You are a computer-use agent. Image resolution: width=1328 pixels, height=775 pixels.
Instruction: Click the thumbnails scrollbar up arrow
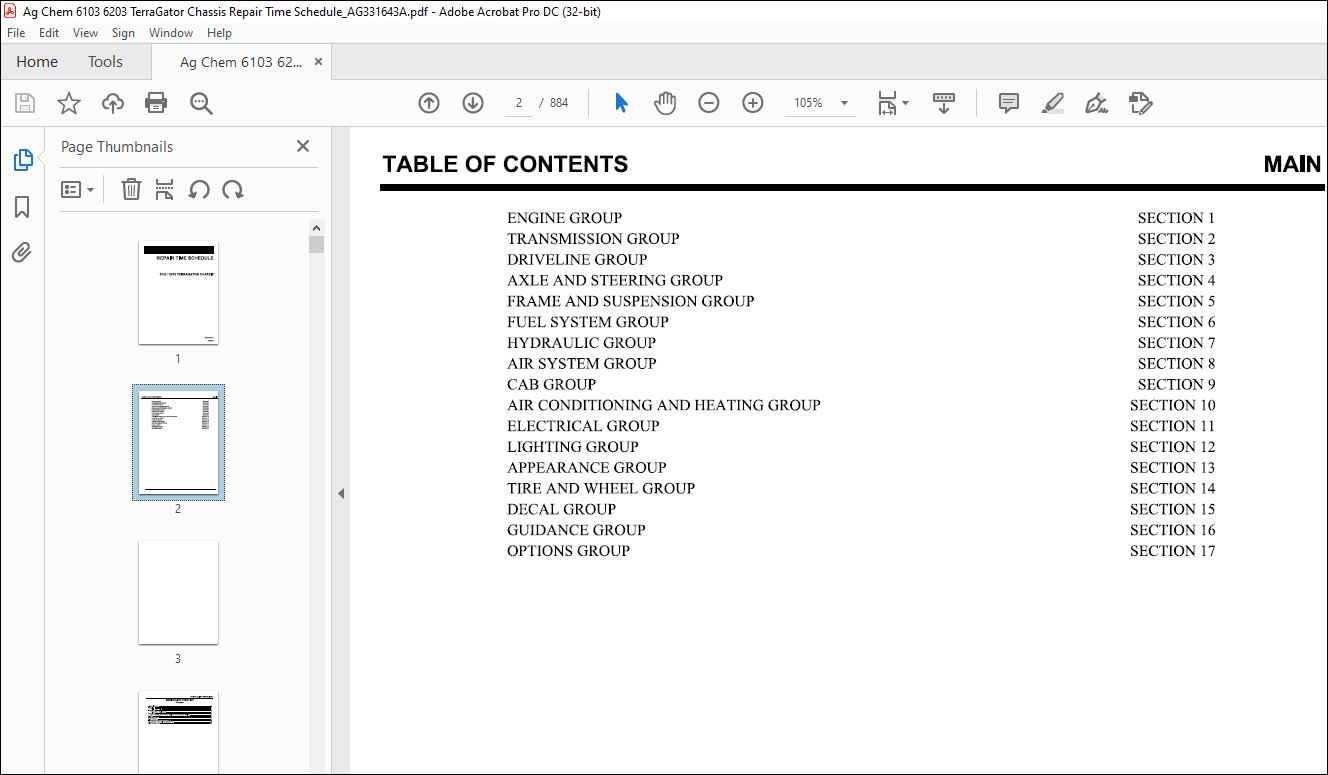coord(316,227)
